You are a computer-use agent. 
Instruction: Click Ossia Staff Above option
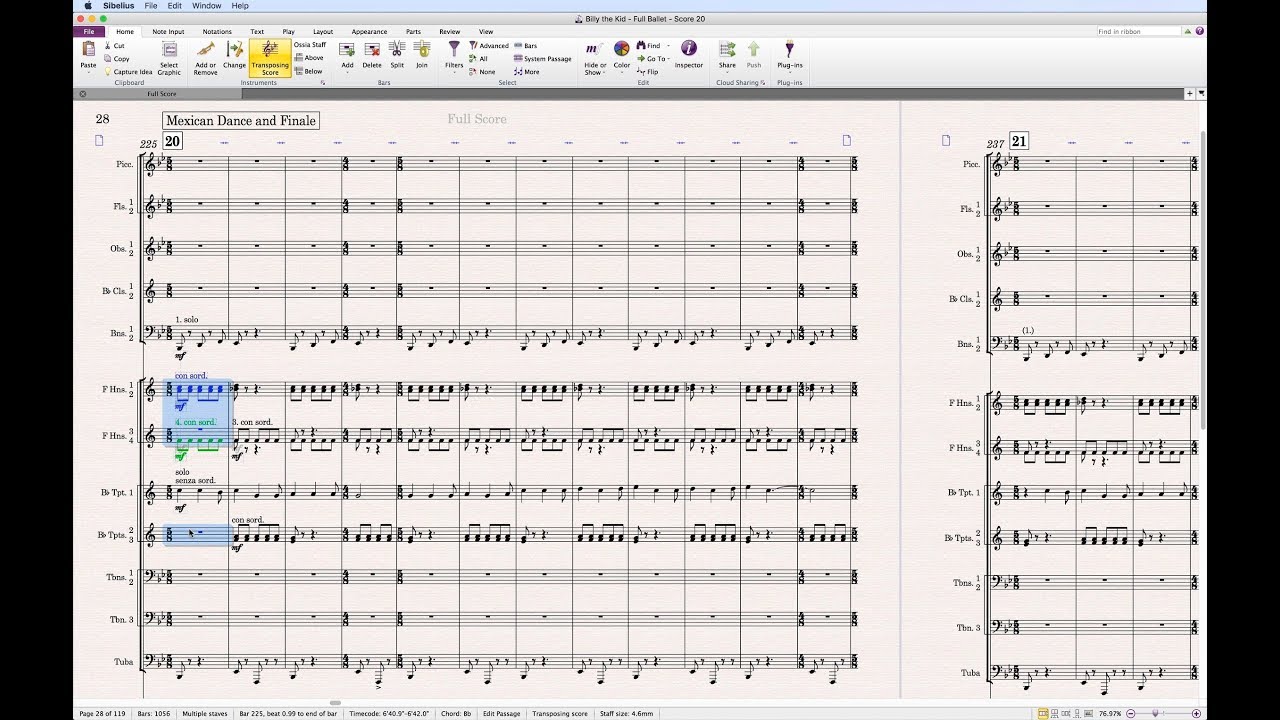point(309,58)
